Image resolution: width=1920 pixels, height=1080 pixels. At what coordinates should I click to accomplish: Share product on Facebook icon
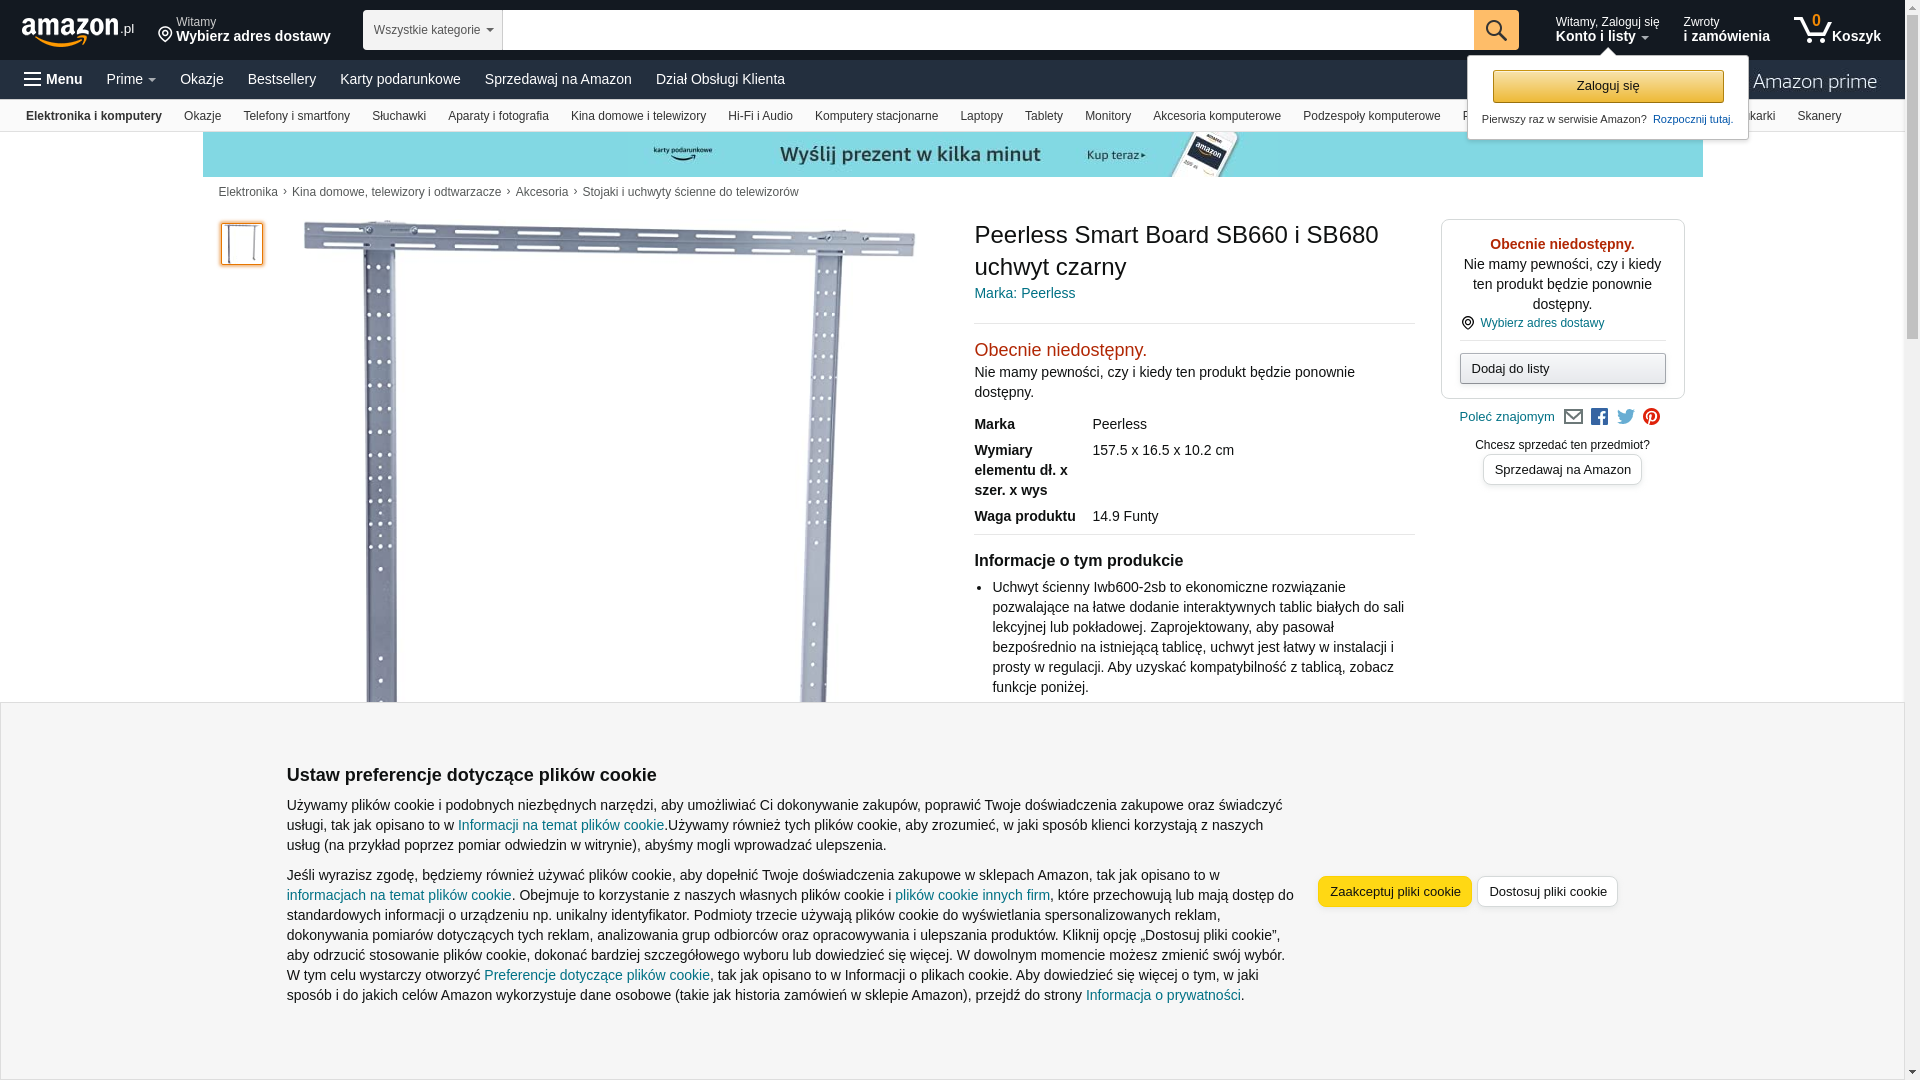(x=1599, y=417)
